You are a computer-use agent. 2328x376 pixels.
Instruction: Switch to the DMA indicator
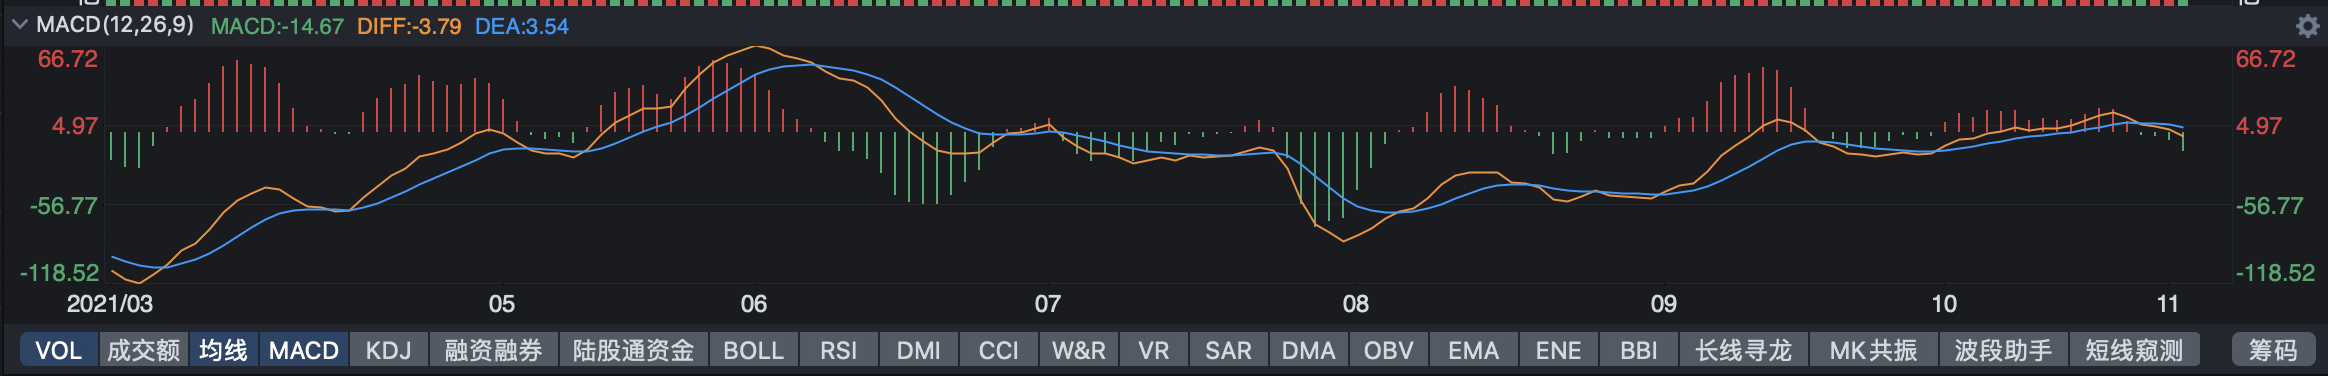coord(1309,351)
